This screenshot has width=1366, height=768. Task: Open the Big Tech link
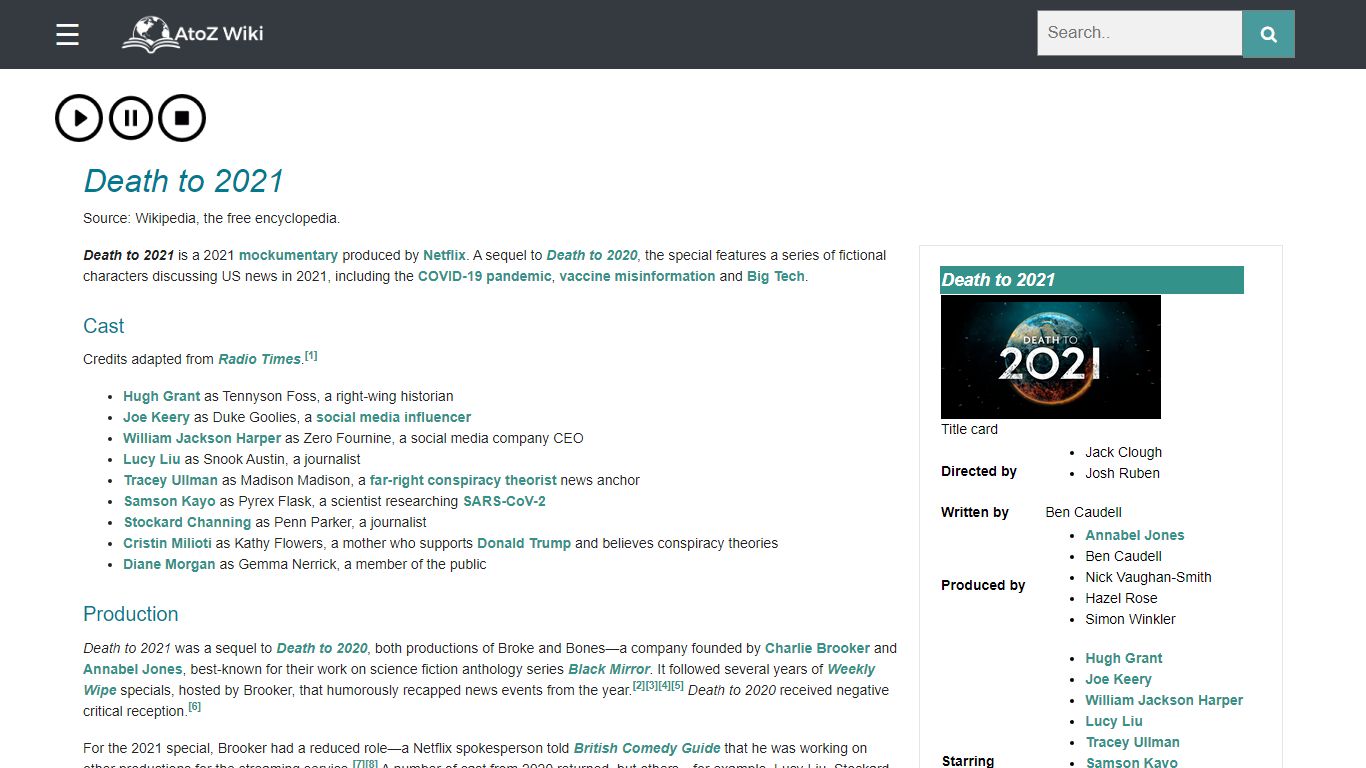775,276
